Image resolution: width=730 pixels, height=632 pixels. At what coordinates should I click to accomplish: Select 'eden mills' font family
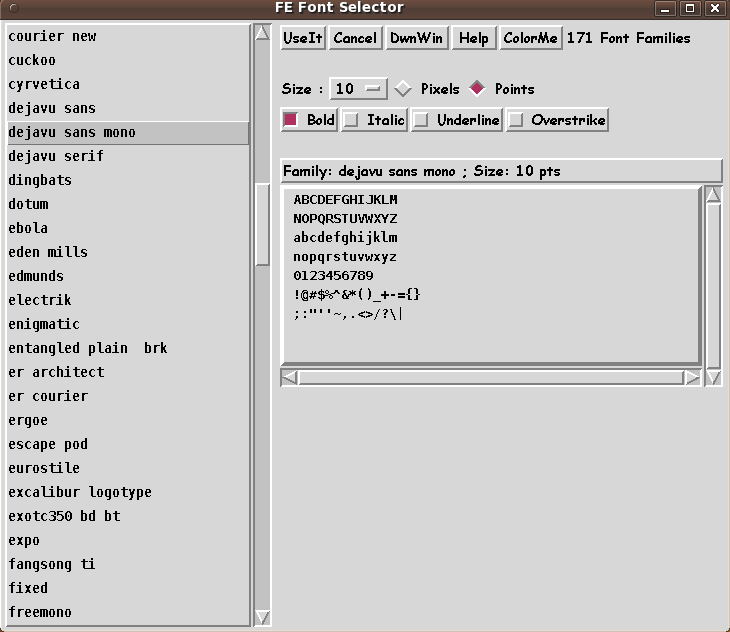click(x=128, y=252)
